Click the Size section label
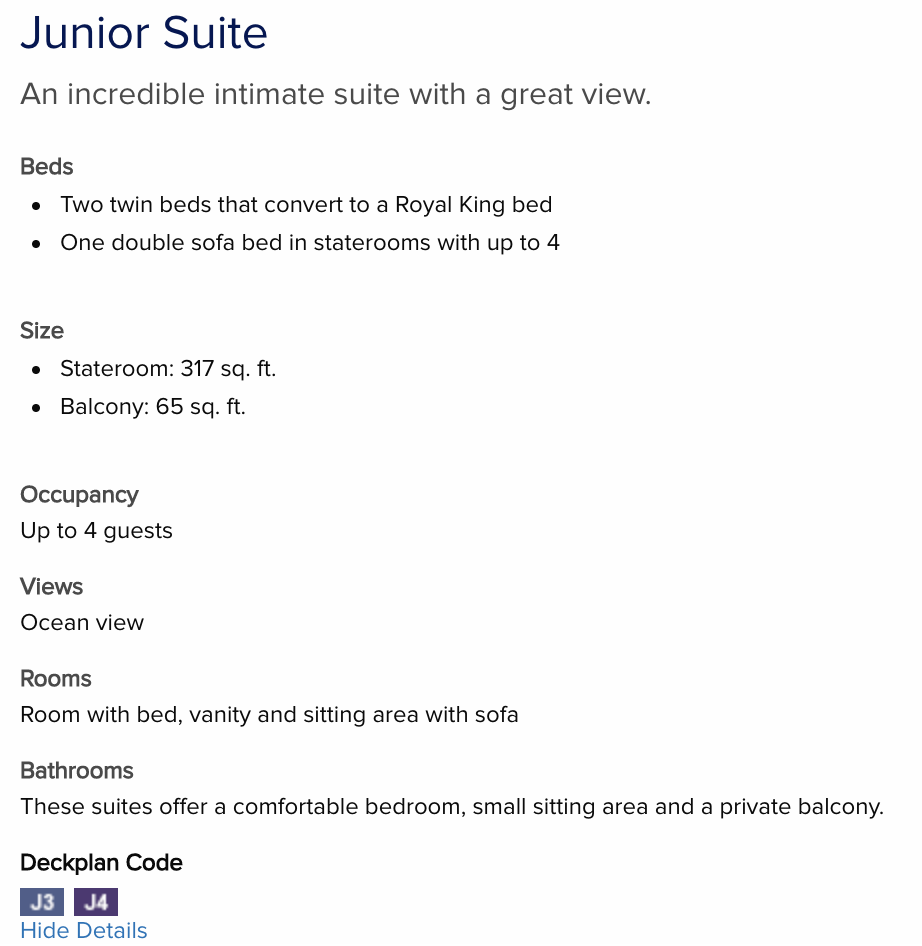This screenshot has height=946, width=922. (x=42, y=331)
